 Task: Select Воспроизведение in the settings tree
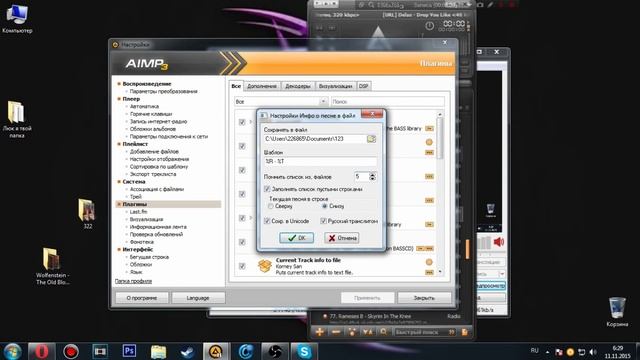click(147, 84)
